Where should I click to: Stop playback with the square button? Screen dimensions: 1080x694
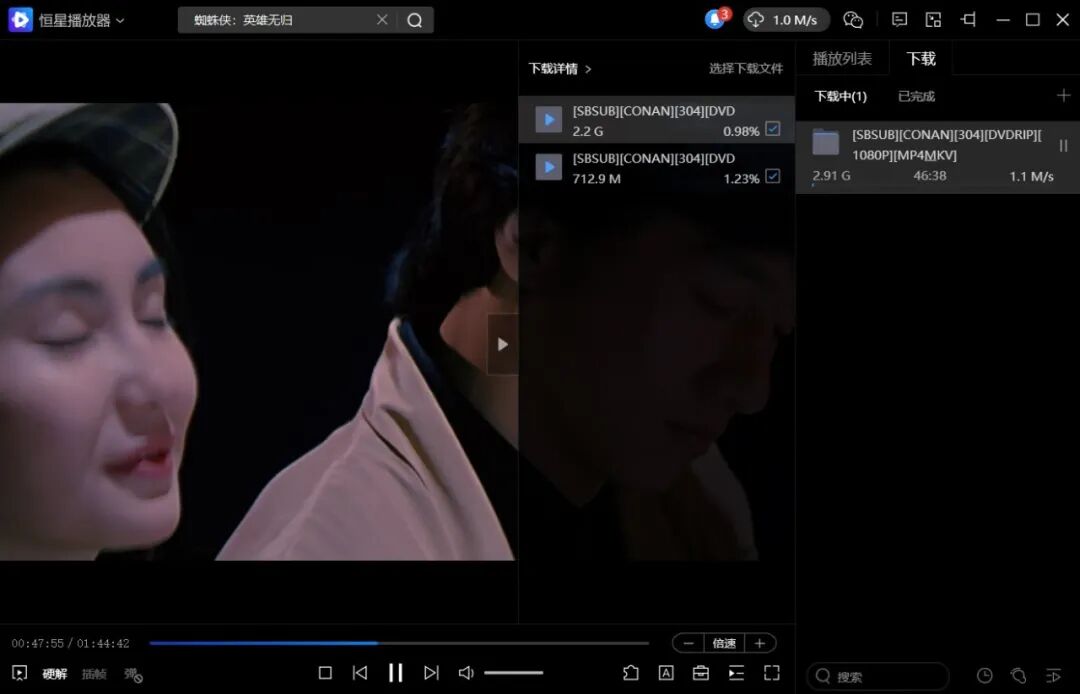pyautogui.click(x=325, y=673)
